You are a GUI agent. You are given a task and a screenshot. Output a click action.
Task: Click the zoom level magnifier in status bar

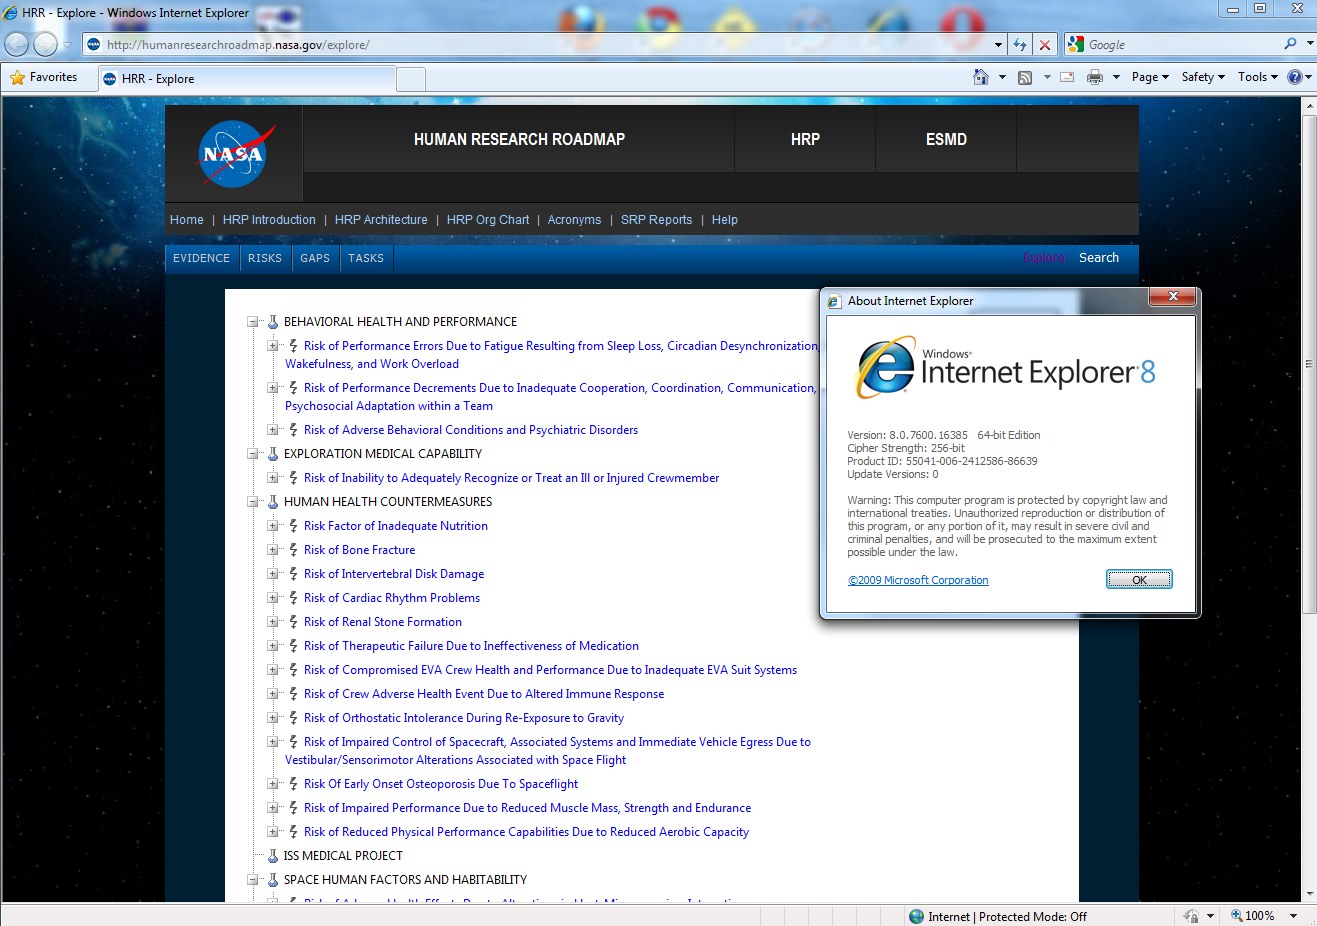tap(1237, 916)
